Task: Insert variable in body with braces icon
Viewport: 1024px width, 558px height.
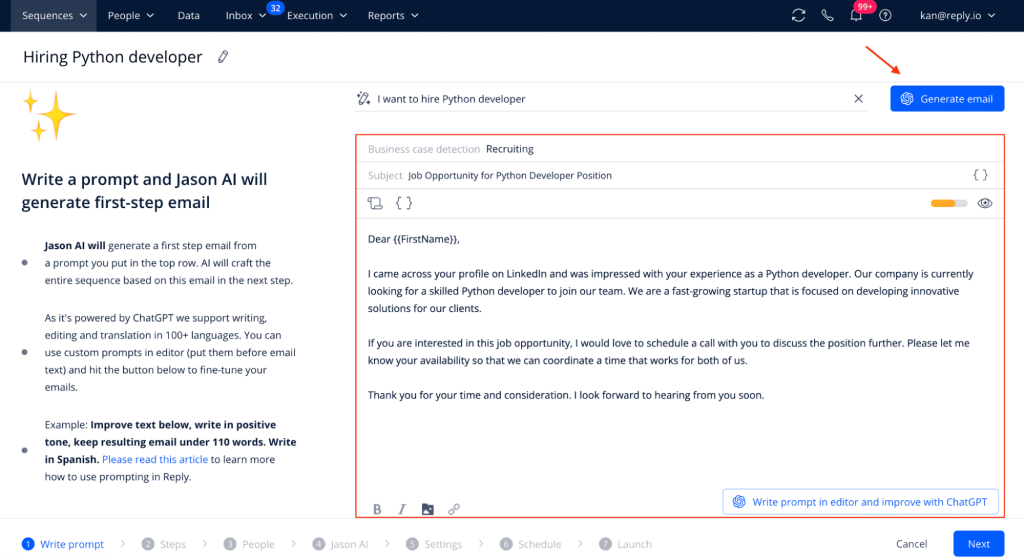Action: coord(404,203)
